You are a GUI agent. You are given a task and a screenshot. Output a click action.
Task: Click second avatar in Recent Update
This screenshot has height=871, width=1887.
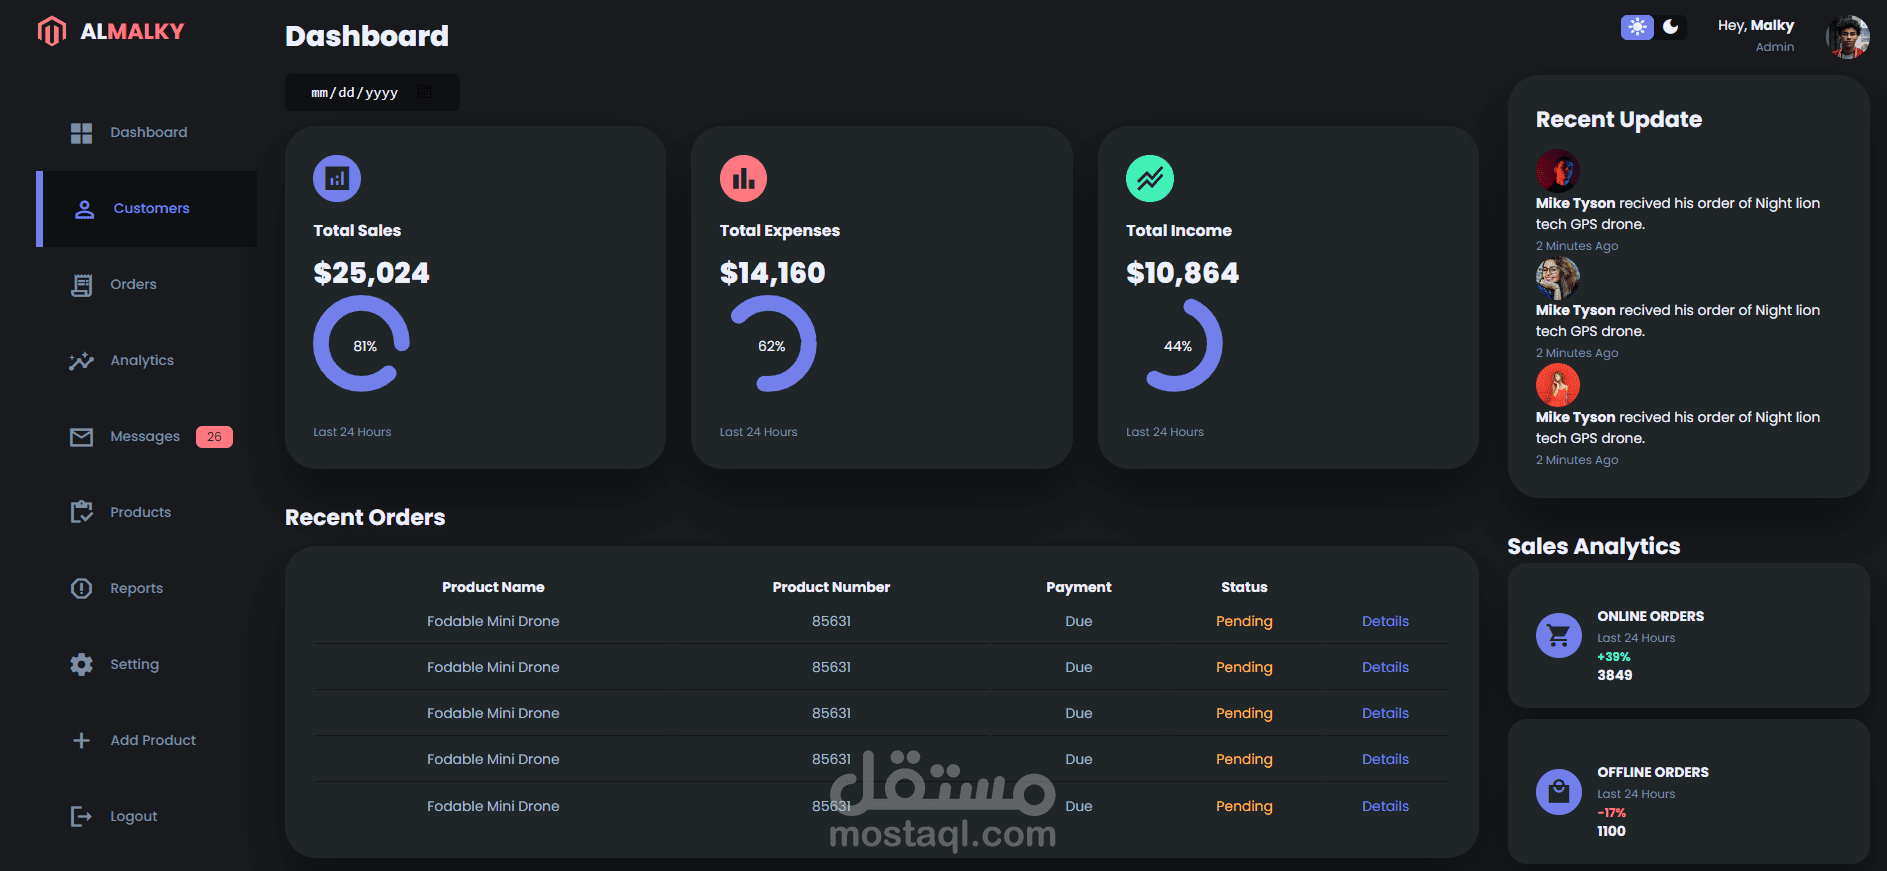[x=1558, y=278]
